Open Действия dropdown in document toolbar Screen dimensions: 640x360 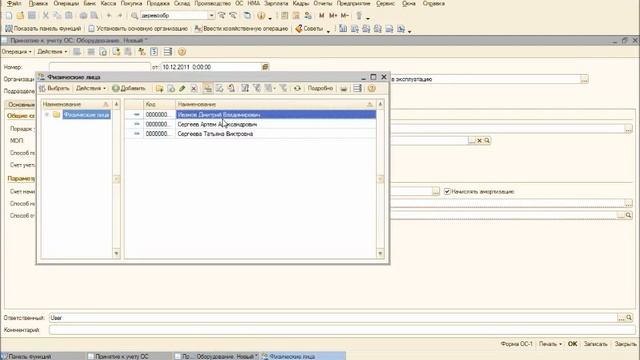[x=52, y=52]
